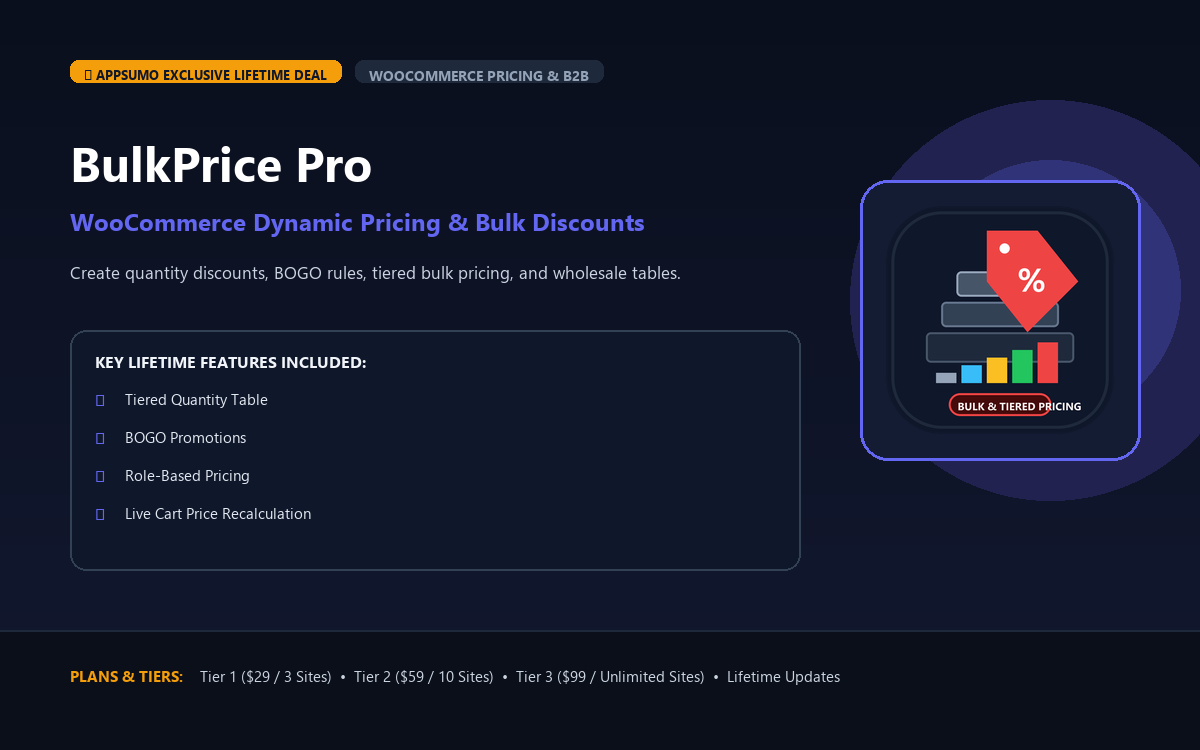Click the bullet icon beside Live Cart Price Recalculation
The height and width of the screenshot is (750, 1200).
100,514
